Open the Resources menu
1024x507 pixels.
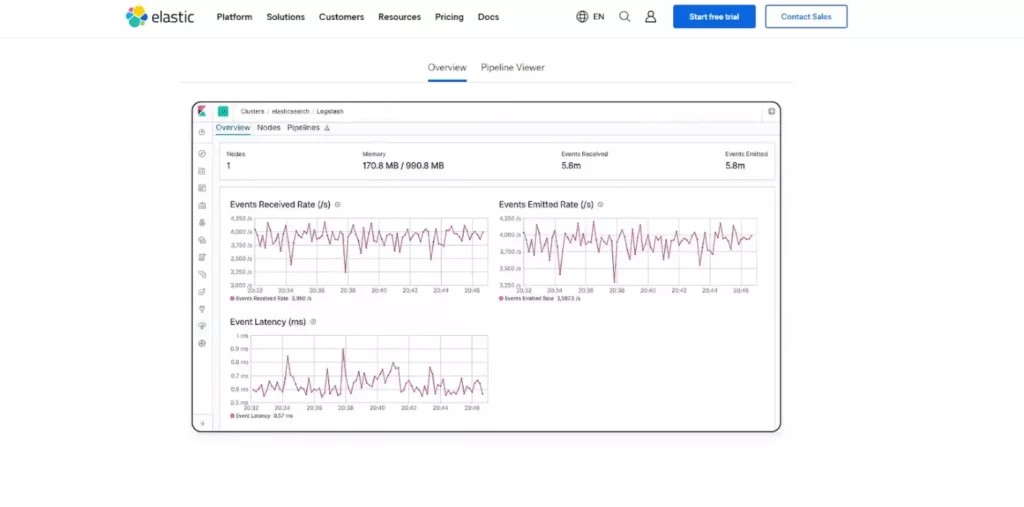400,17
